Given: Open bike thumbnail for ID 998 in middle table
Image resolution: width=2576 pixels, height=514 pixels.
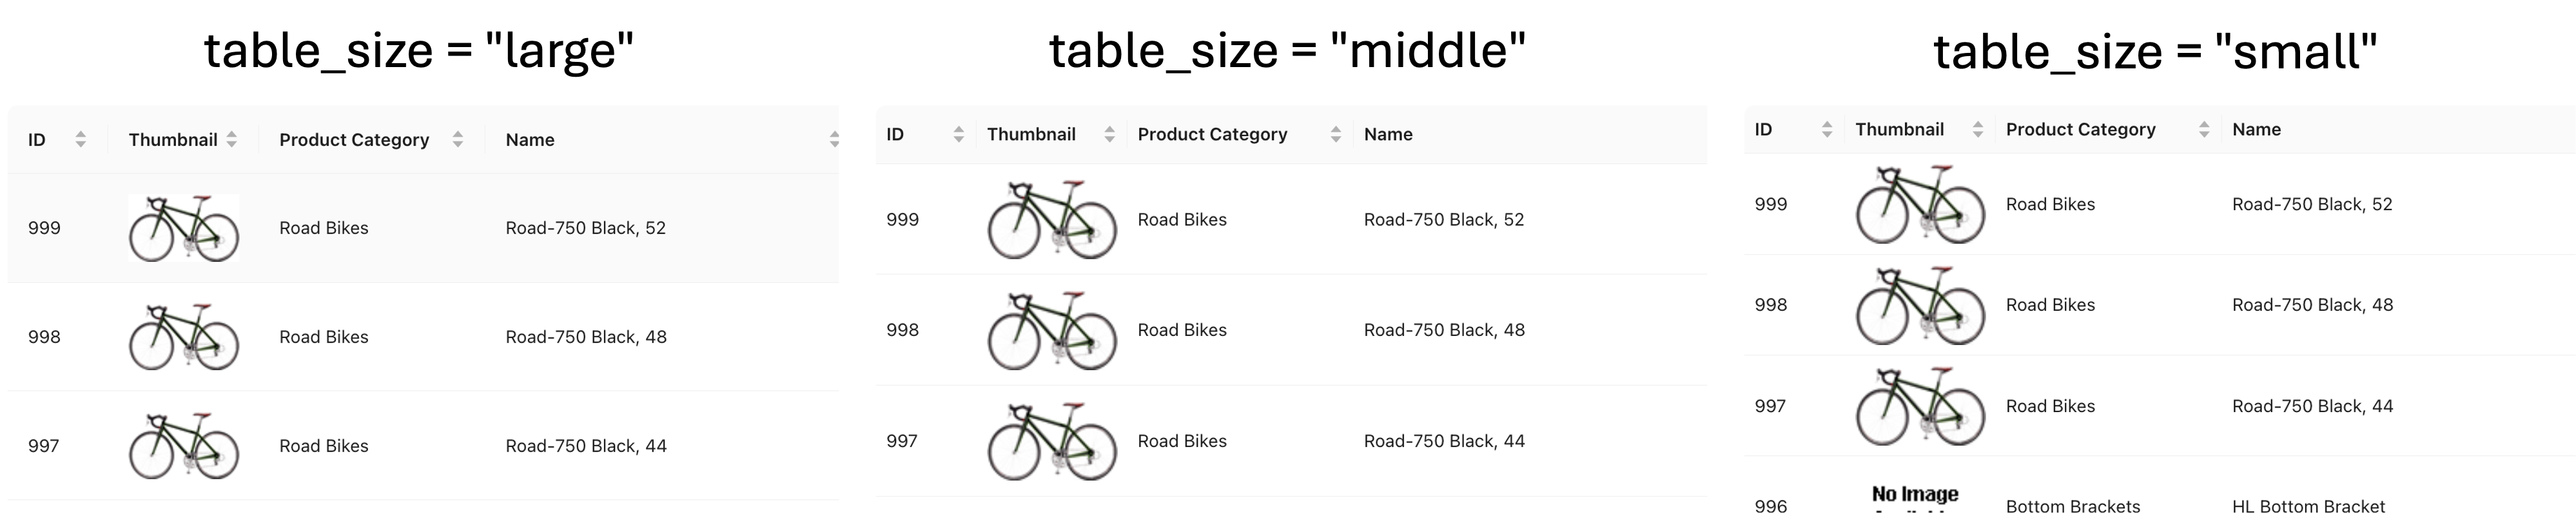Looking at the screenshot, I should [x=1051, y=330].
